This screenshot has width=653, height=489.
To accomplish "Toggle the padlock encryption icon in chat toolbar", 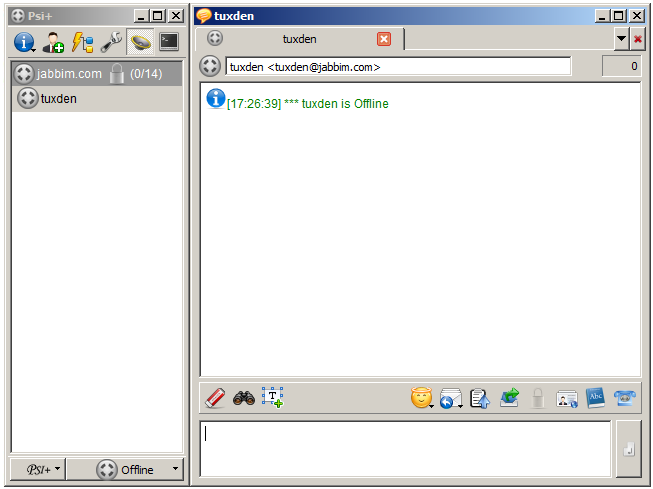I will [x=539, y=398].
